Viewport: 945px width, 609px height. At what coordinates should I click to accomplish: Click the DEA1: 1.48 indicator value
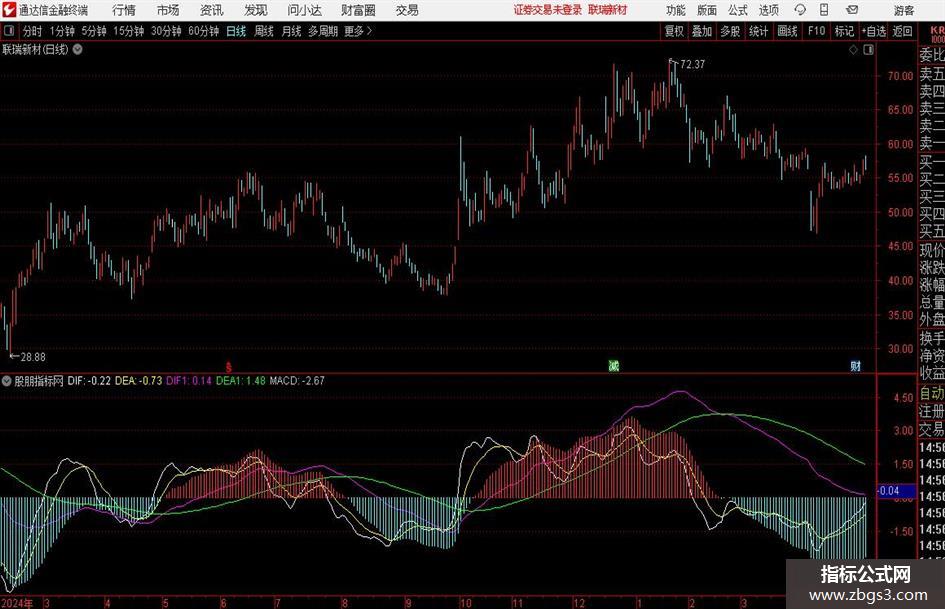coord(240,381)
